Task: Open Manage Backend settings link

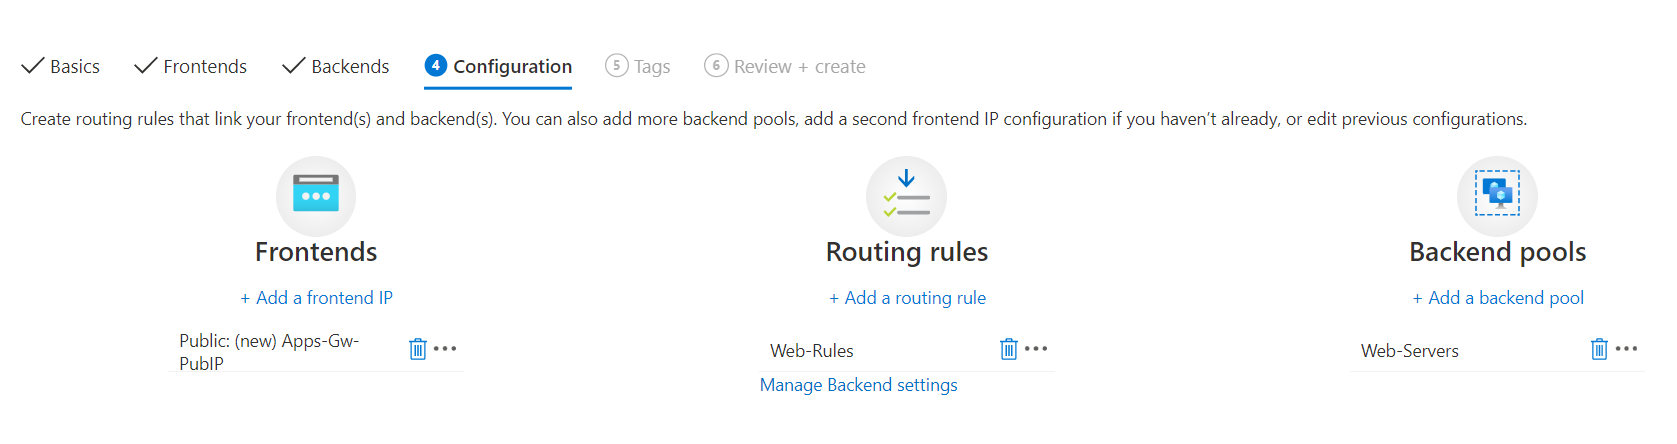Action: point(858,385)
